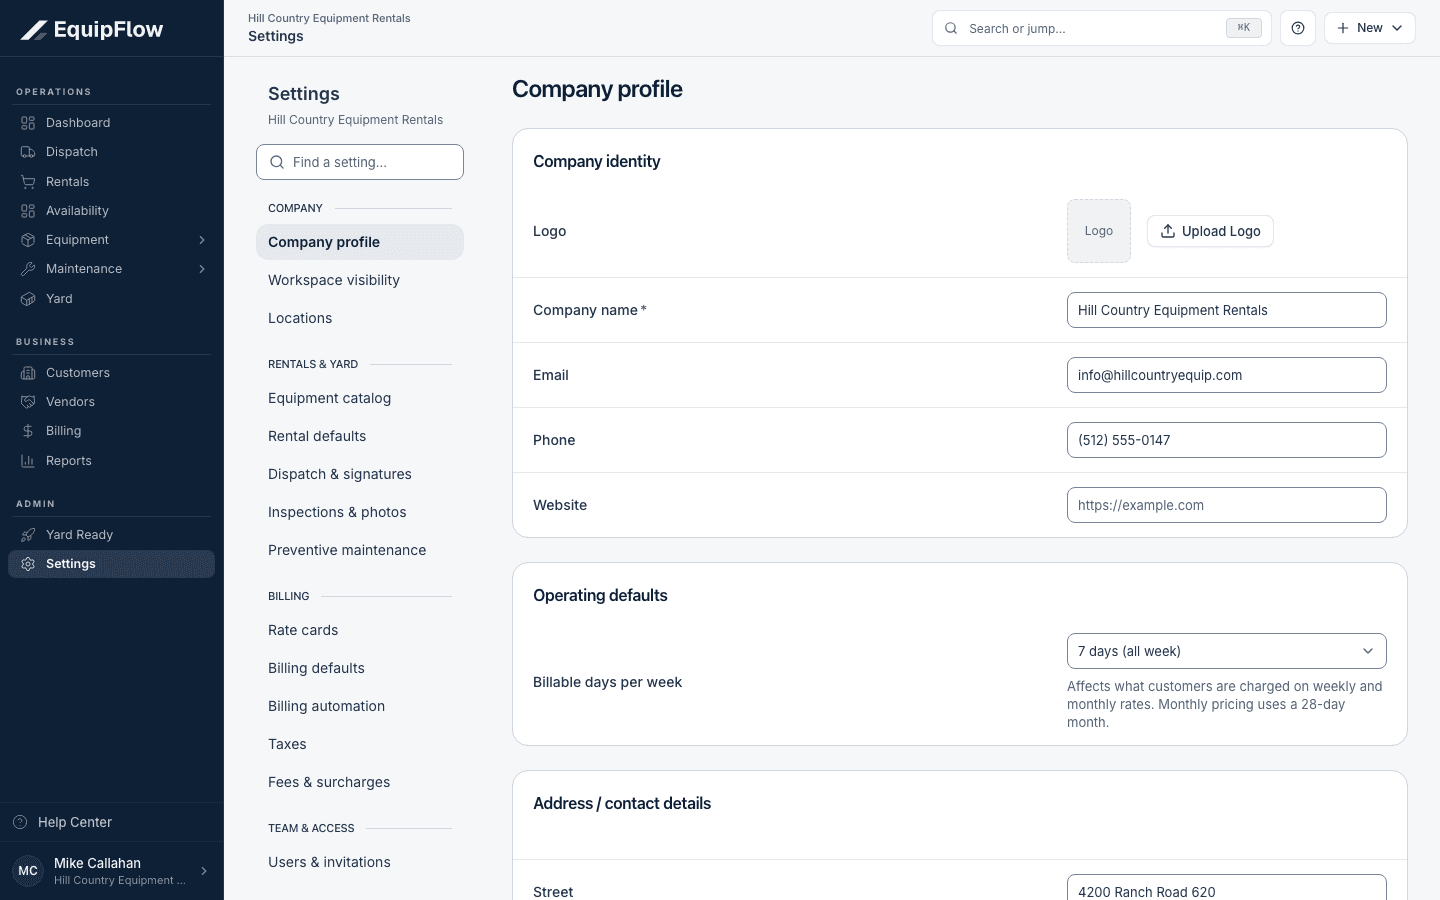Expand the Mike Callahan account menu chevron

[x=204, y=871]
